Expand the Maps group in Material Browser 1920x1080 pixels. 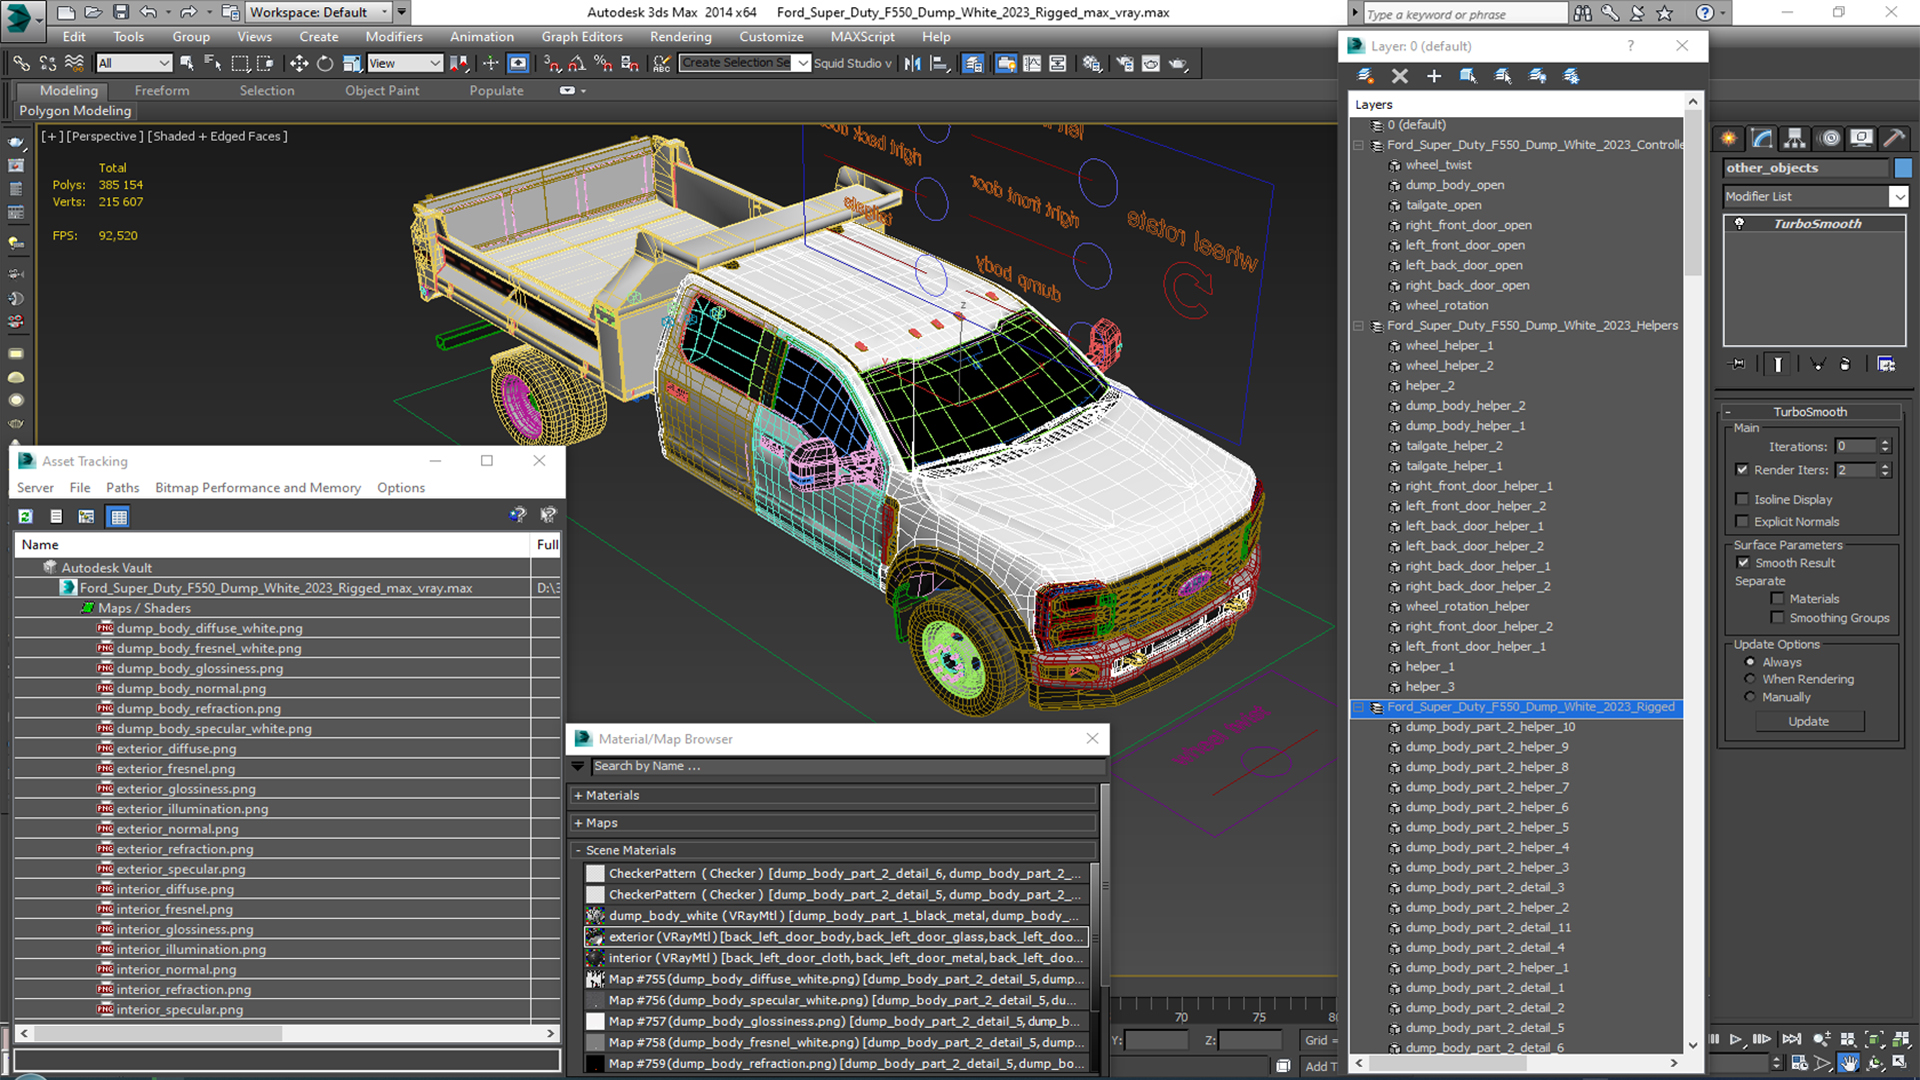(x=578, y=823)
